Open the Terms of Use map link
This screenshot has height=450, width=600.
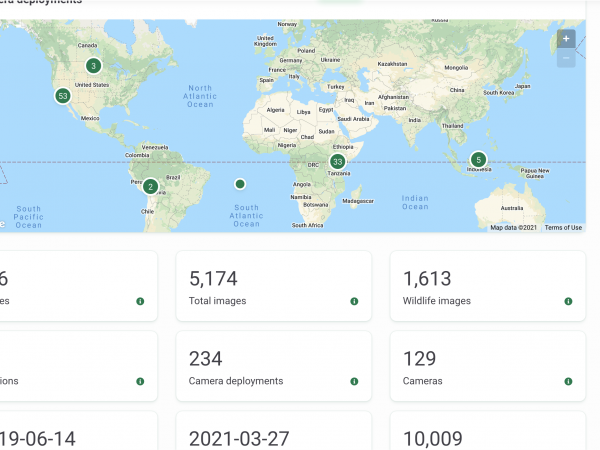tap(563, 228)
